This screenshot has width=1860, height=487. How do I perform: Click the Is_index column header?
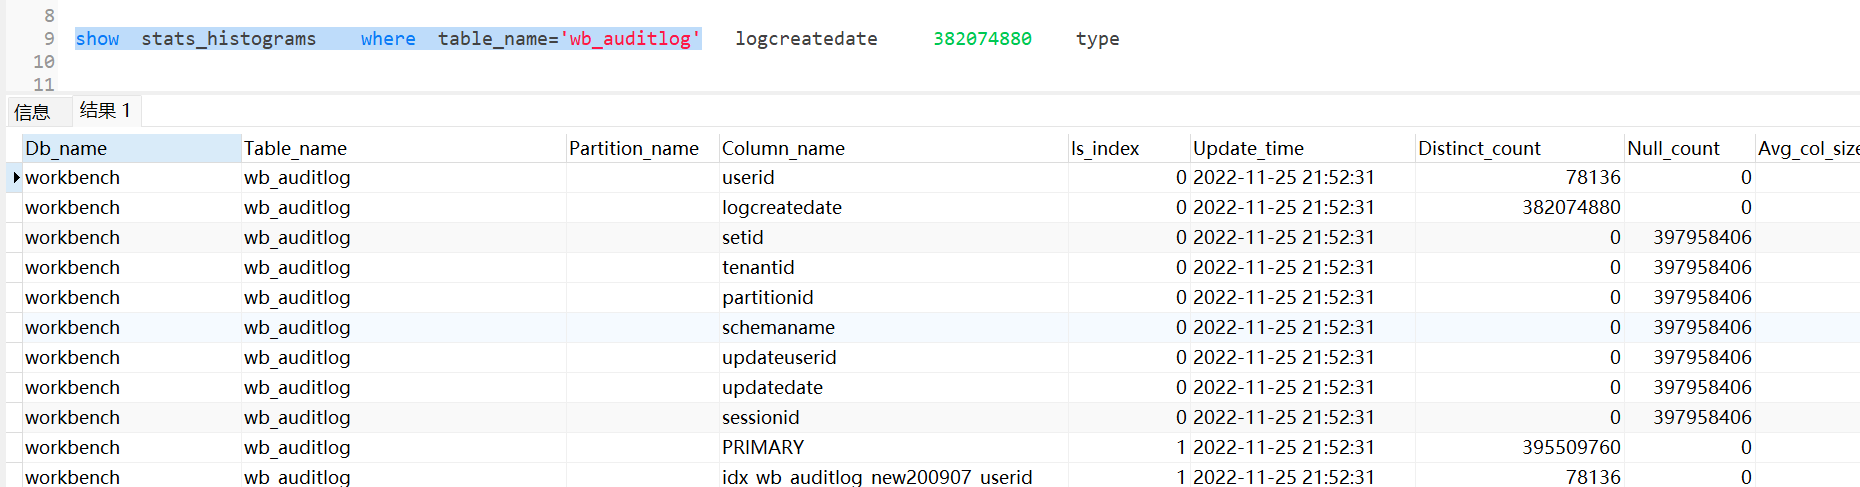pos(1105,148)
